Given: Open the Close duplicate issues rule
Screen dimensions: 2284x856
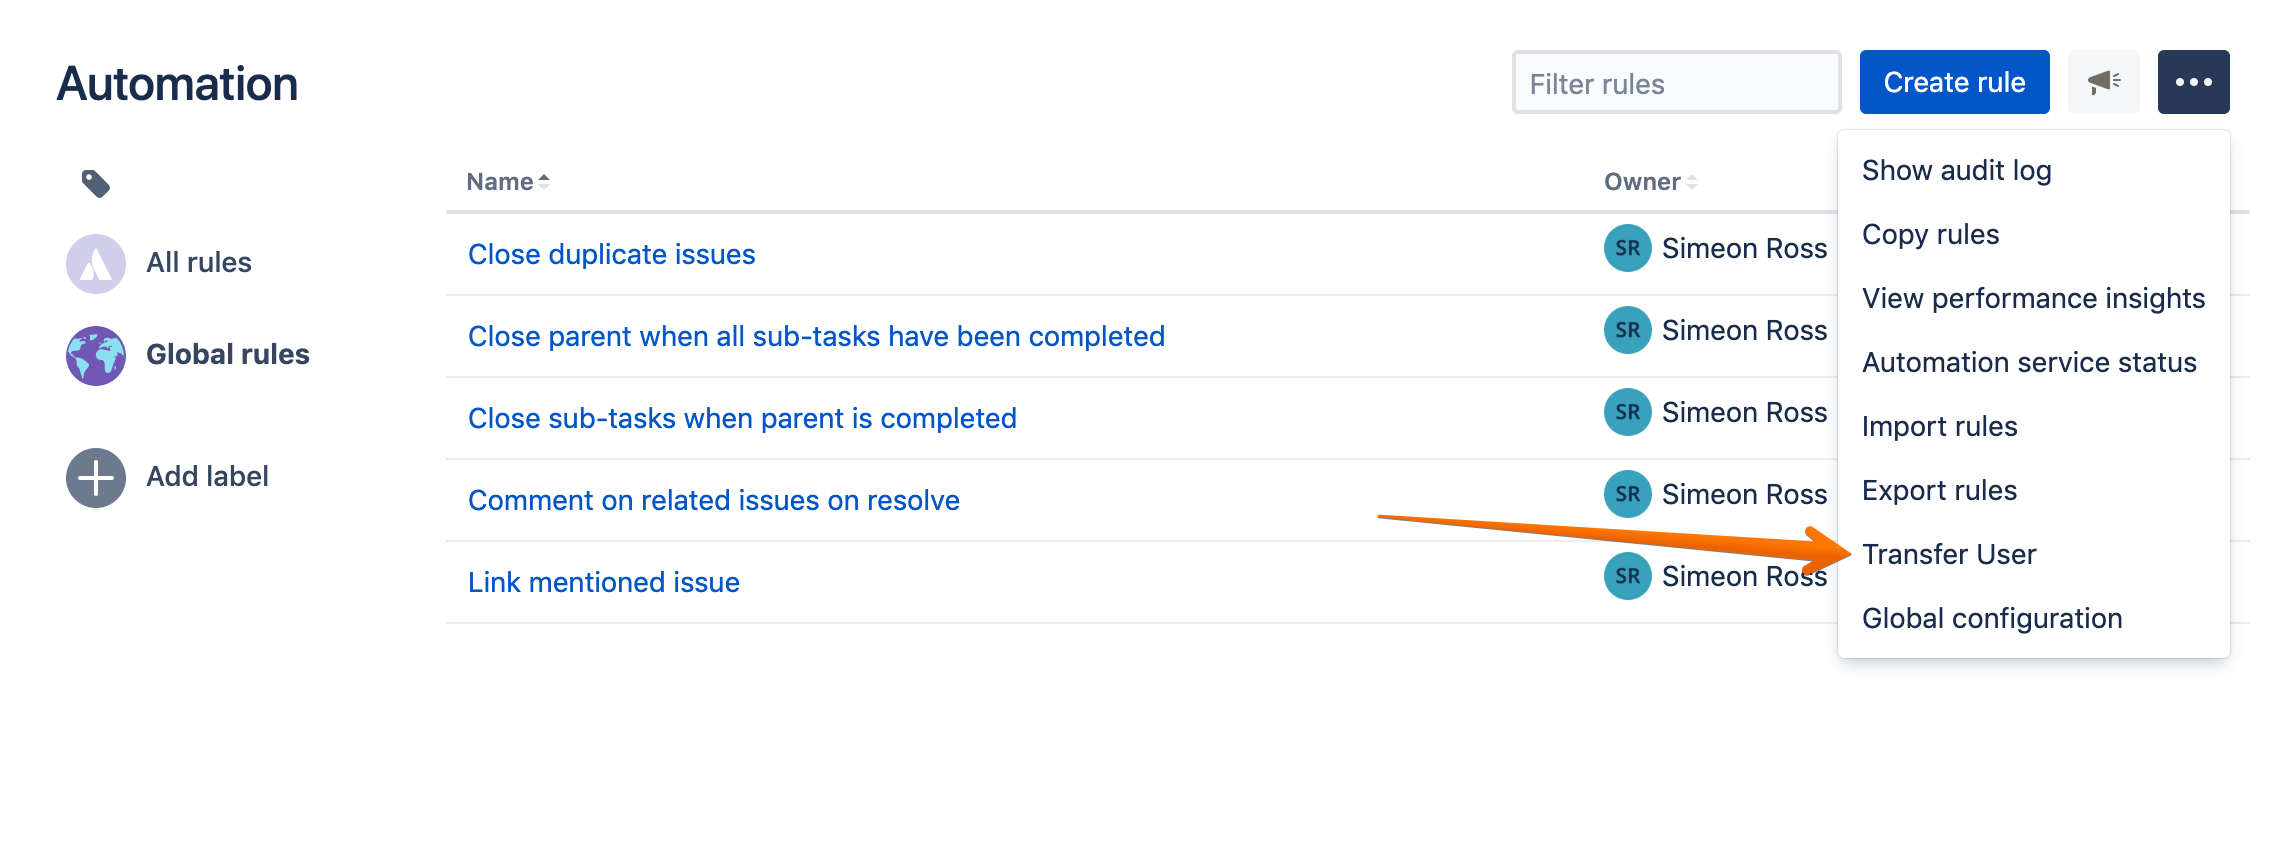Looking at the screenshot, I should pyautogui.click(x=611, y=254).
